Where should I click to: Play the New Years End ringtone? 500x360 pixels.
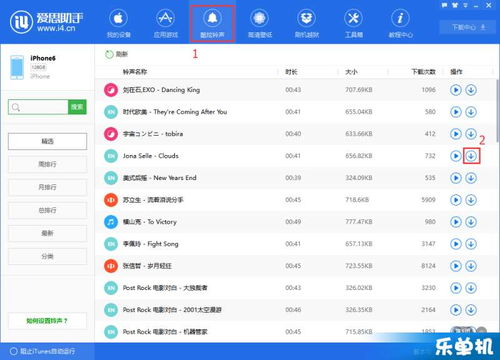(456, 178)
